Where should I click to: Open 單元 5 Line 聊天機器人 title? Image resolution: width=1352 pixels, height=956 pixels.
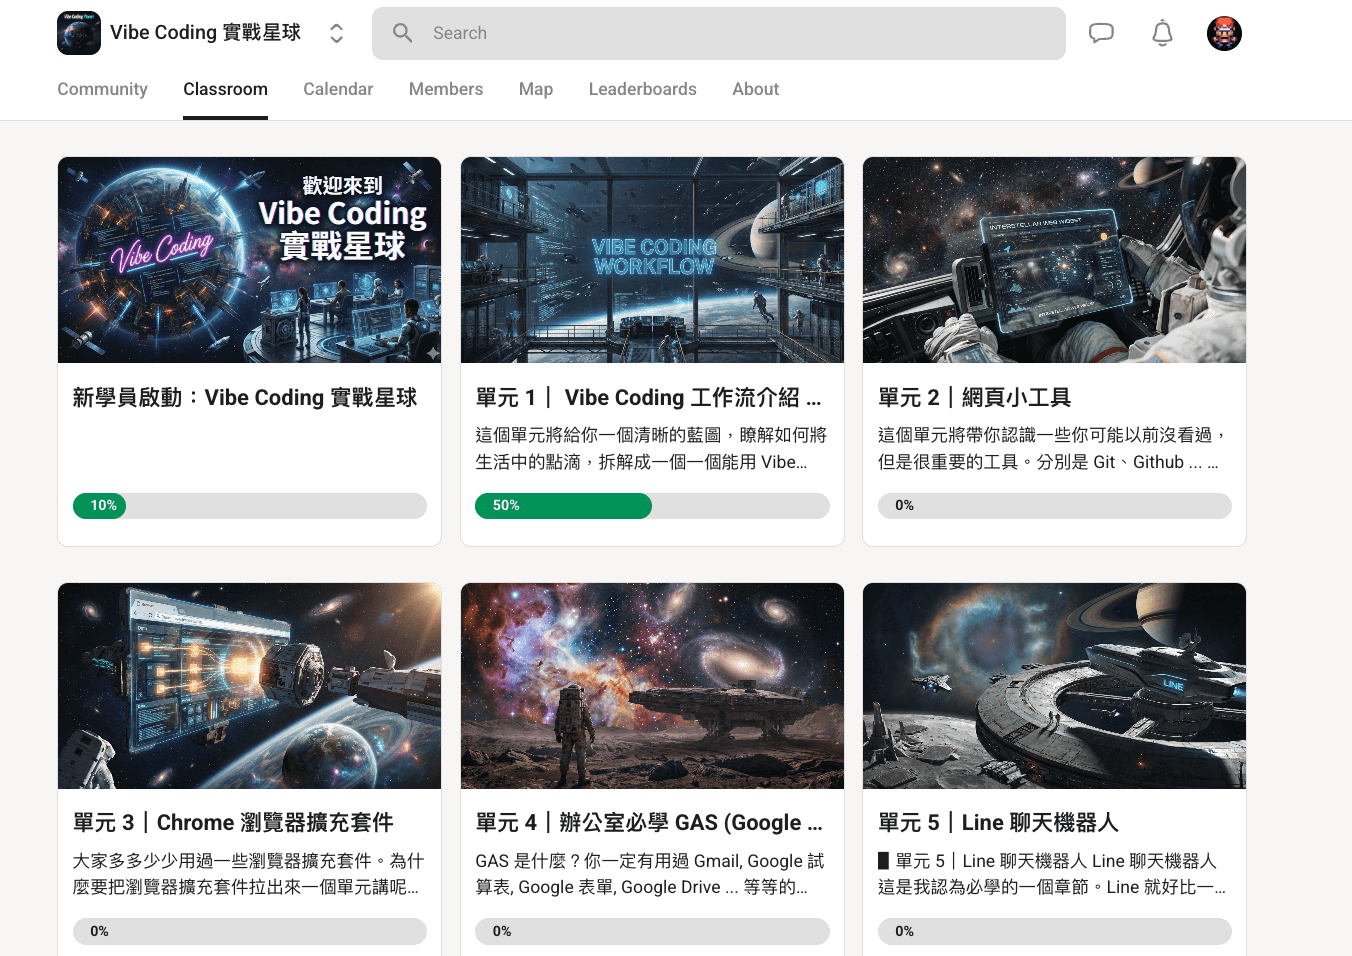tap(998, 823)
